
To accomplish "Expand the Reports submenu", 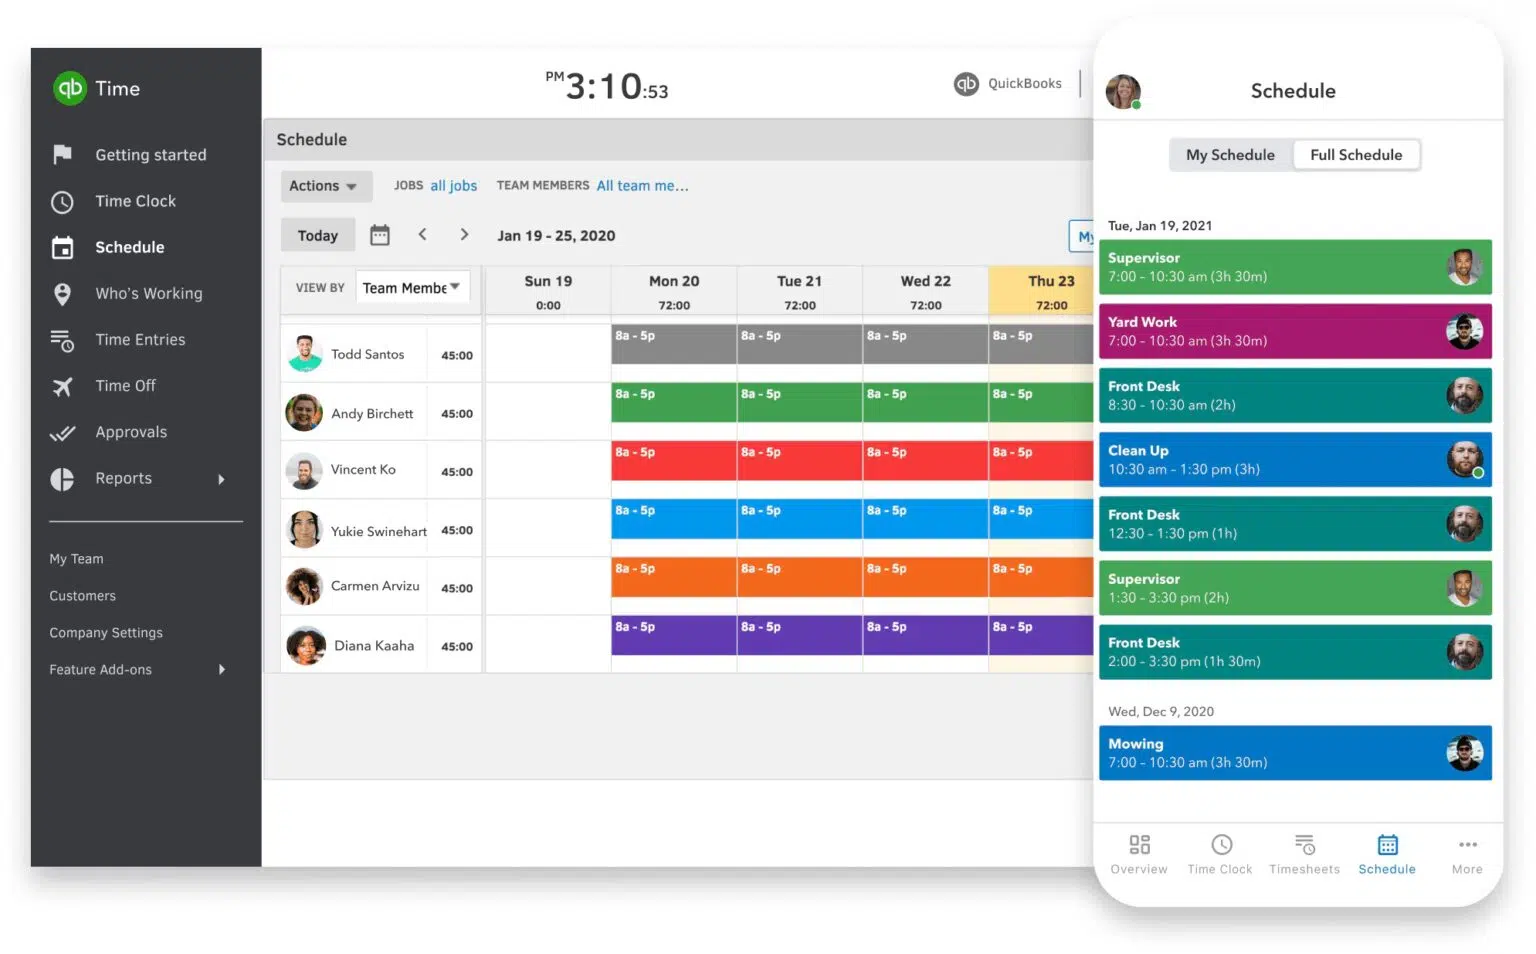I will click(123, 478).
